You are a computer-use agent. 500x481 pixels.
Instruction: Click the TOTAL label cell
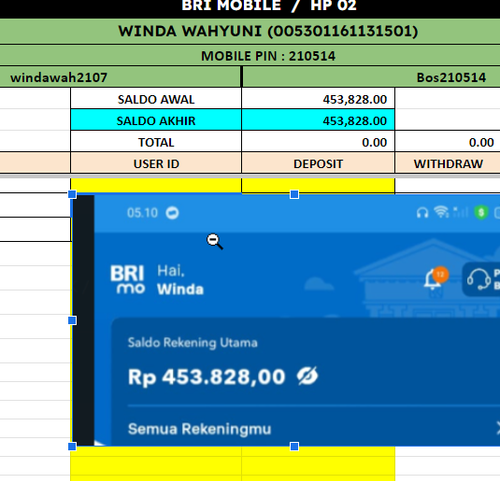(x=156, y=142)
